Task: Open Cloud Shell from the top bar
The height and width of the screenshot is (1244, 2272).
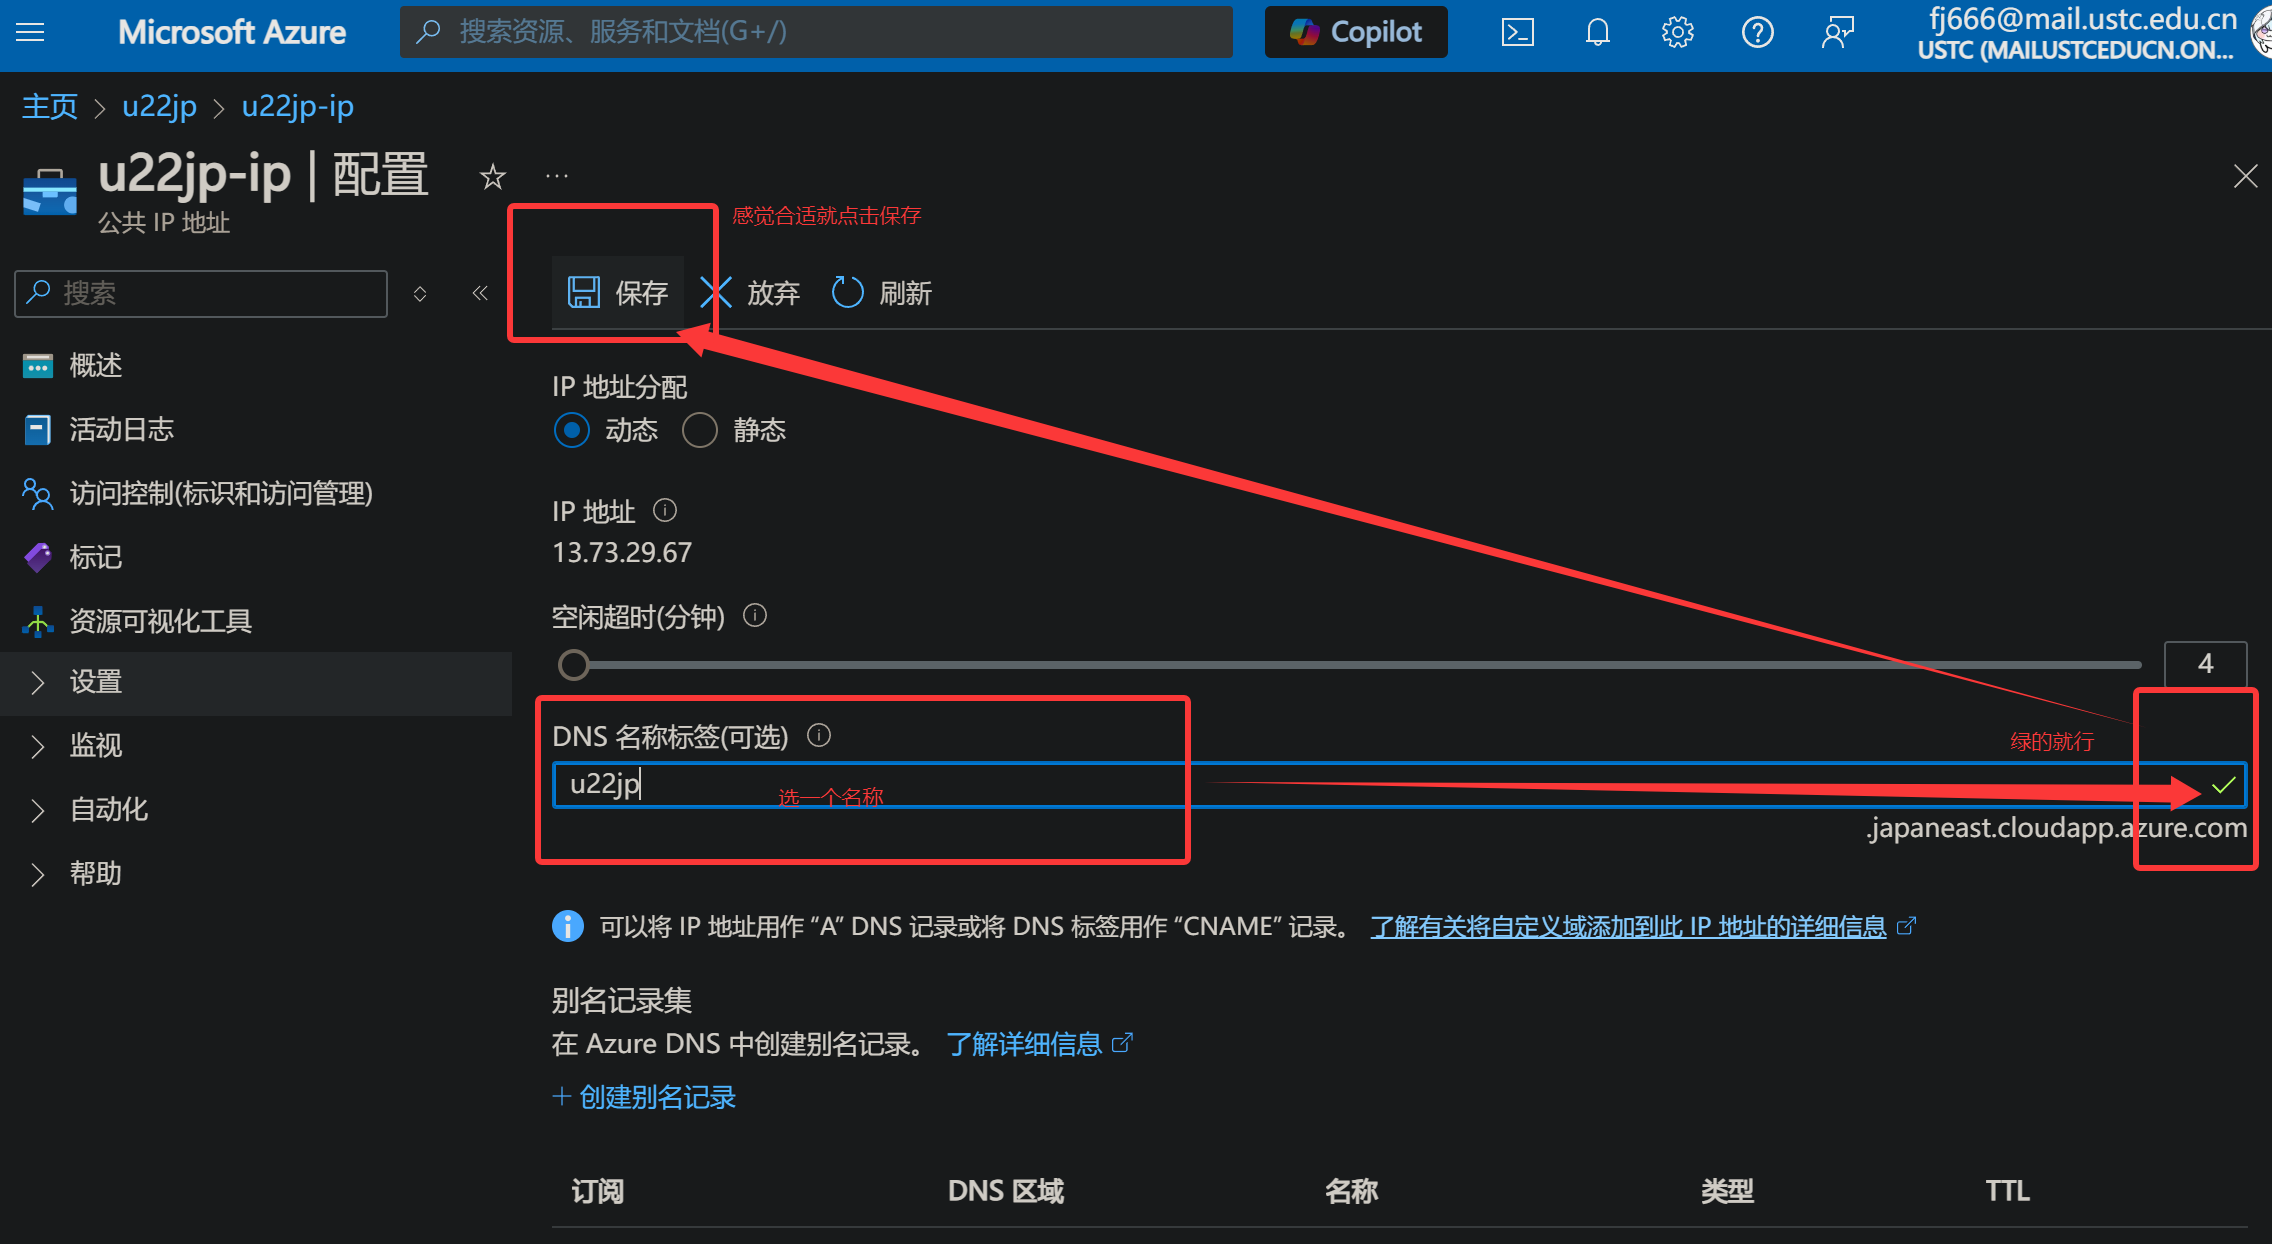Action: (1517, 33)
